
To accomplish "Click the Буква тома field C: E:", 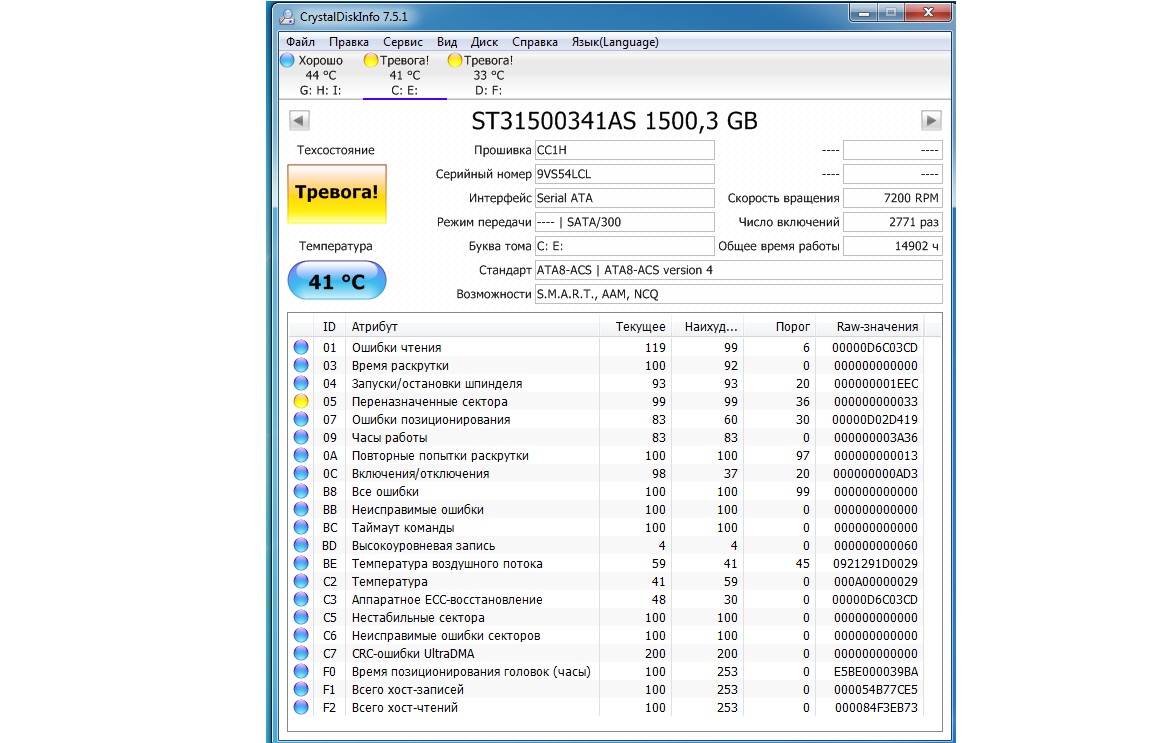I will tap(624, 246).
